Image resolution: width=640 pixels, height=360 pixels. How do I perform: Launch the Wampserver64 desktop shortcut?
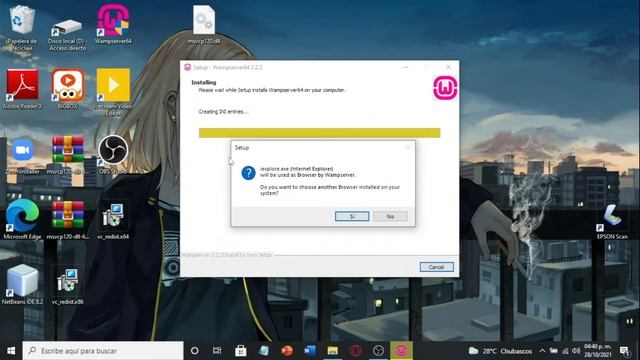click(x=113, y=24)
